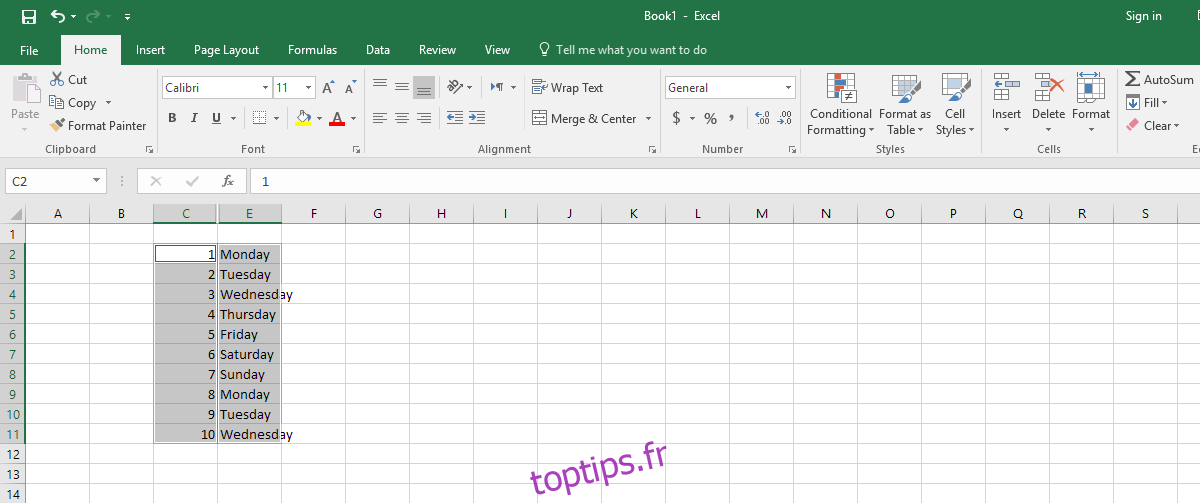Click the Sign in link
Viewport: 1200px width, 503px height.
[1143, 16]
